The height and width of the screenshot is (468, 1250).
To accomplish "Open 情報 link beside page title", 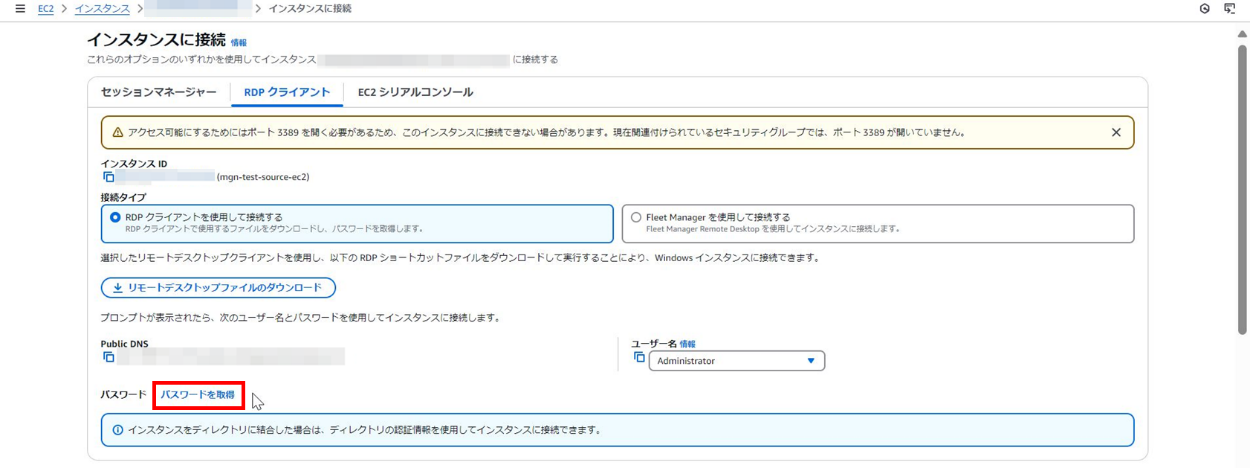I will point(238,43).
